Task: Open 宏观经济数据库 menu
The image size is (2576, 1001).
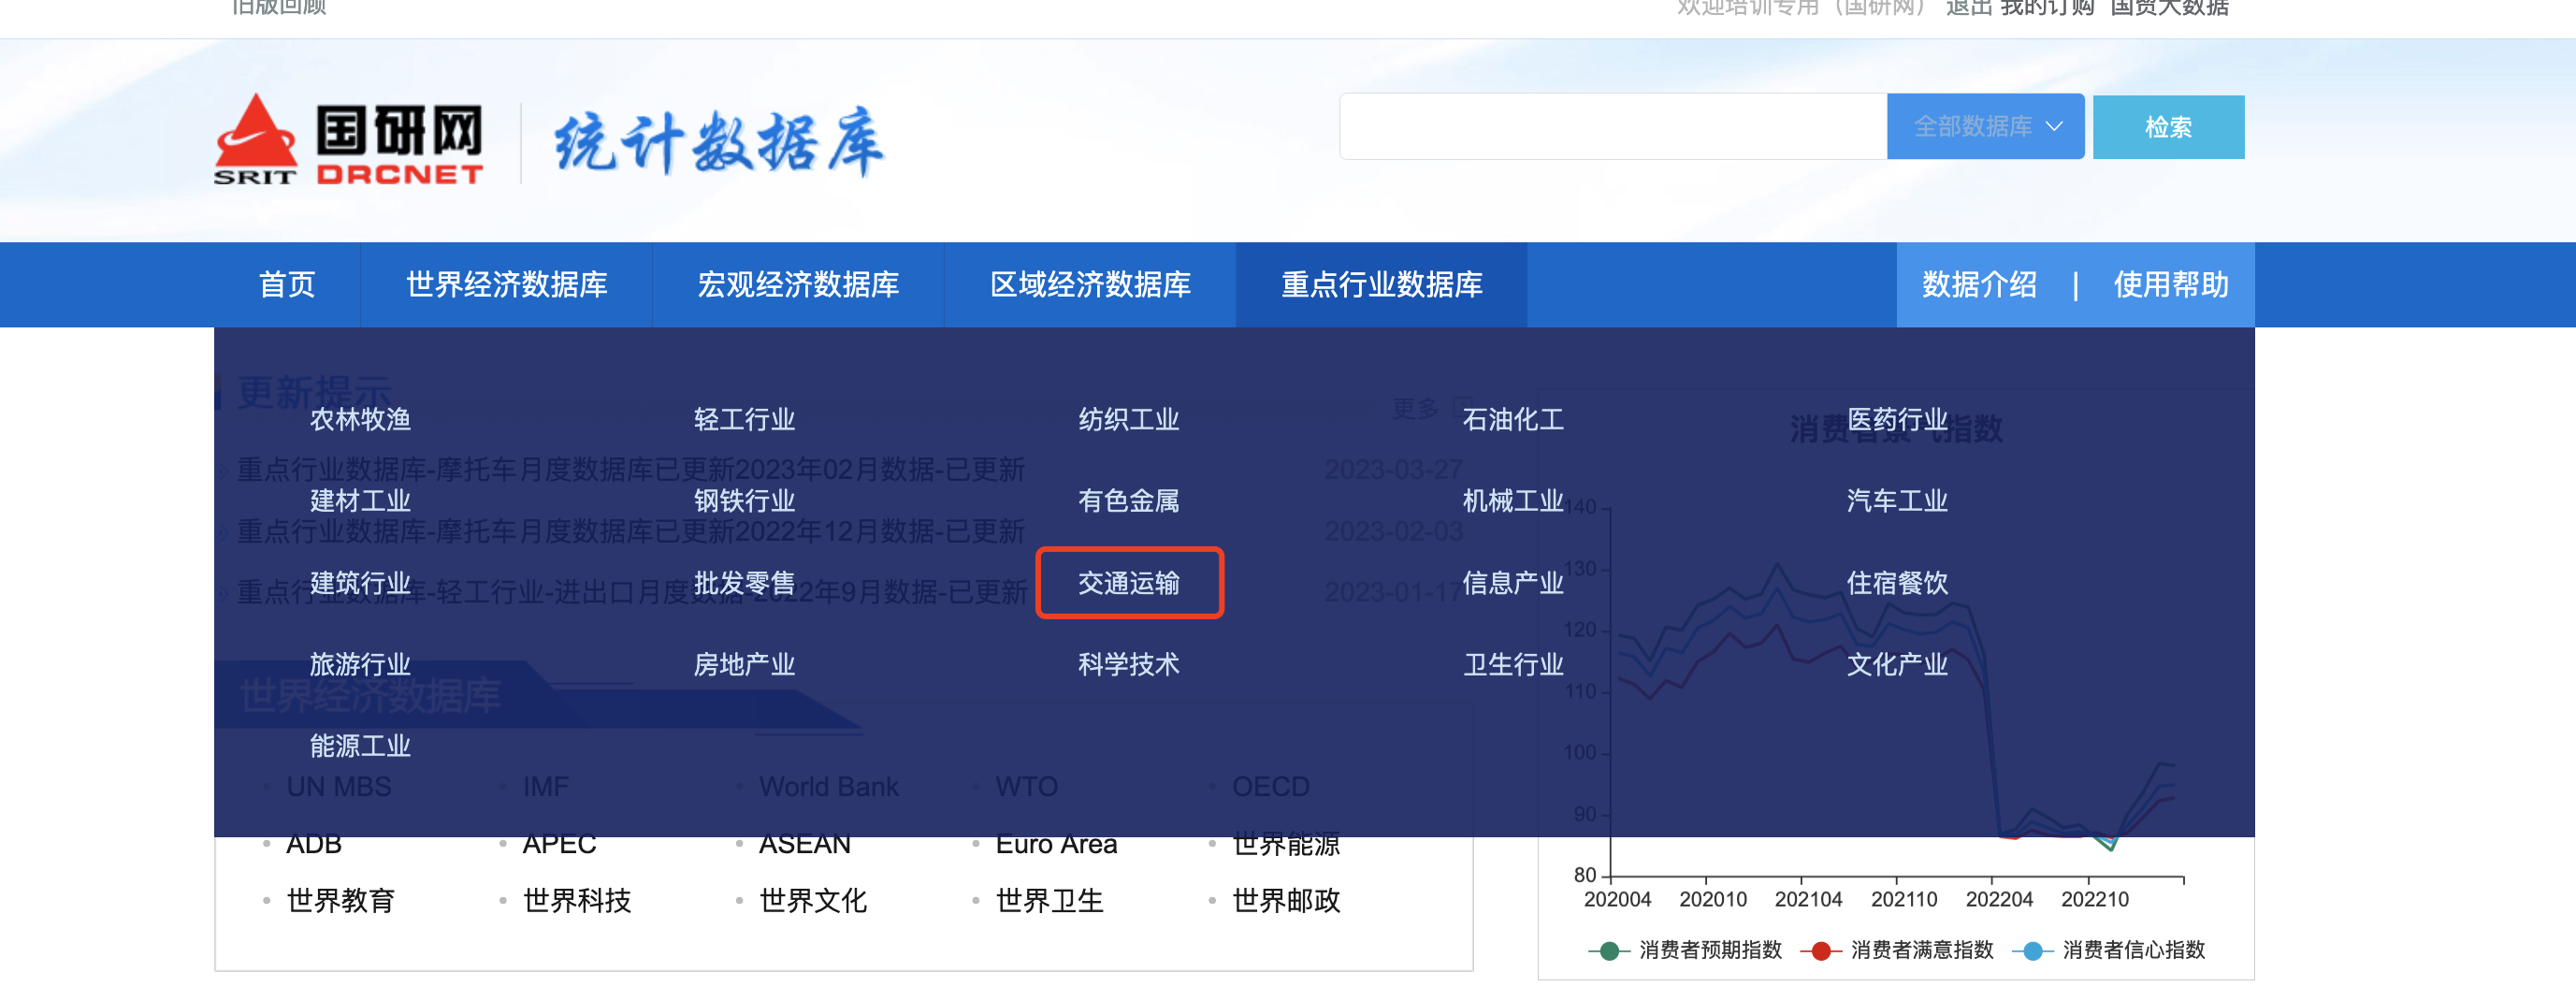Action: click(x=798, y=285)
